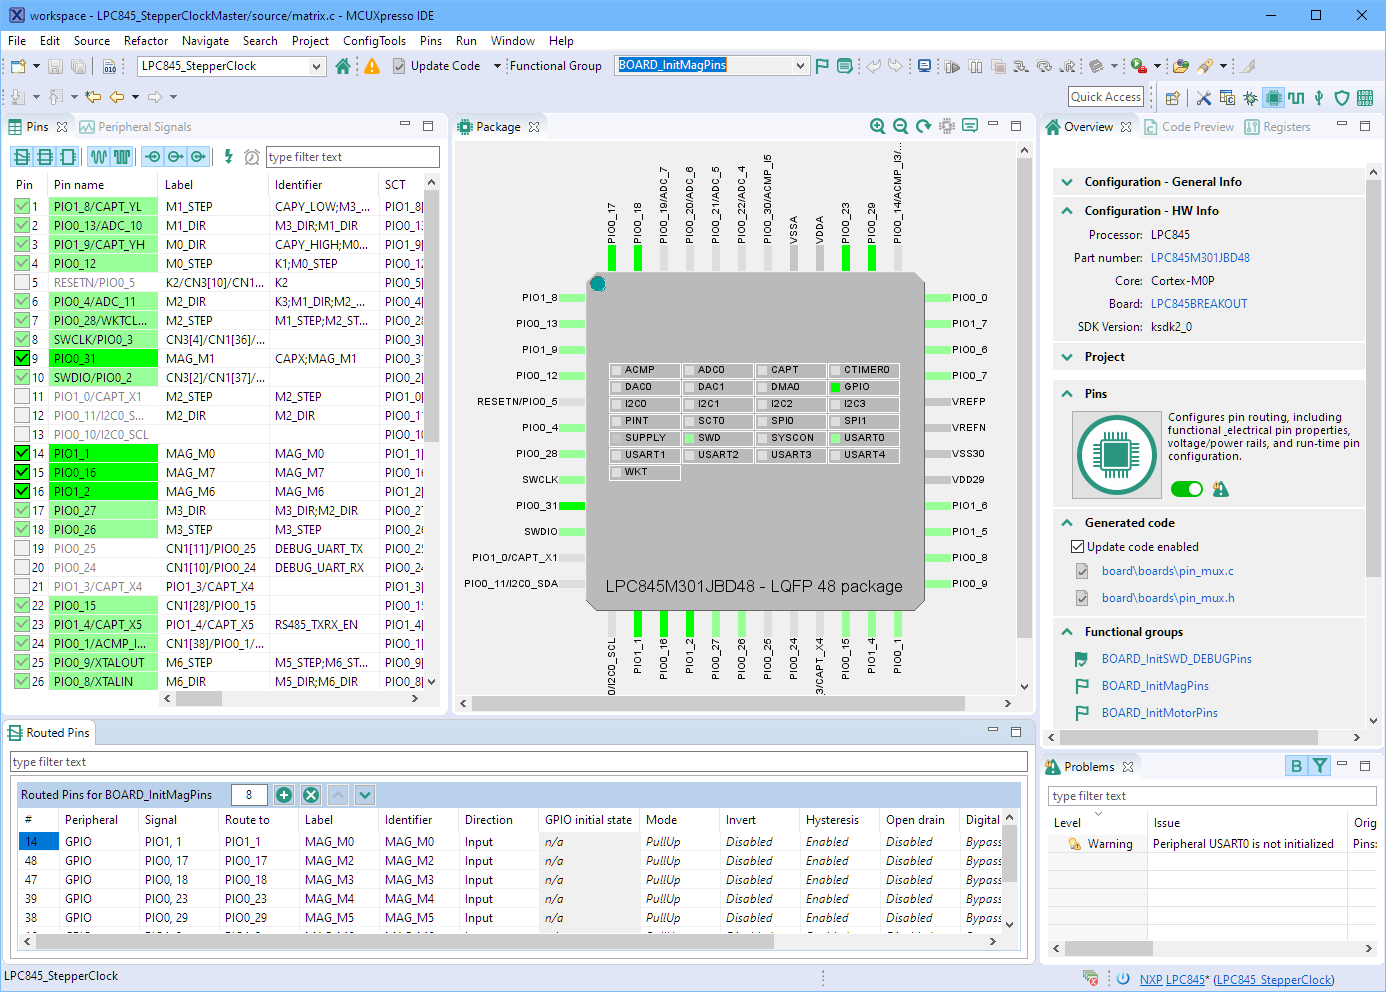The width and height of the screenshot is (1386, 992).
Task: Open the ConfigTools menu
Action: (x=374, y=41)
